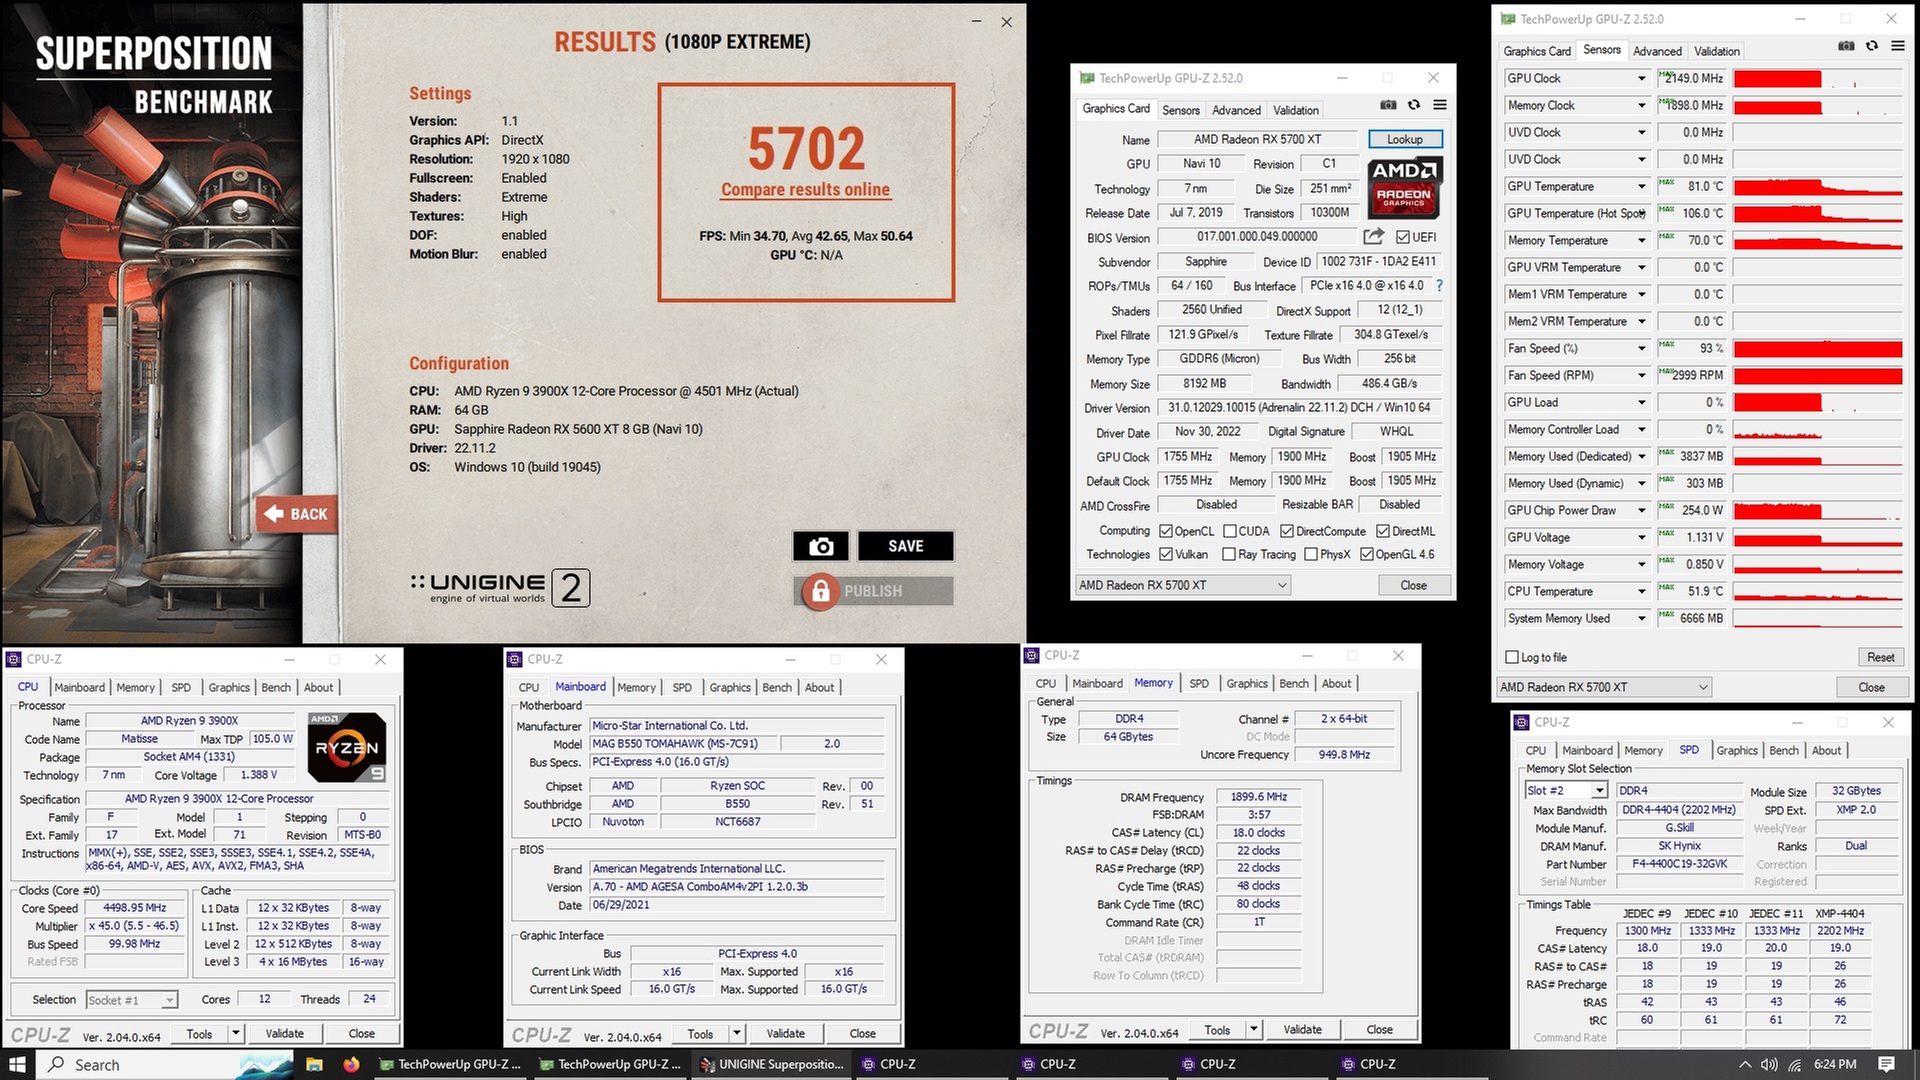This screenshot has width=1920, height=1080.
Task: Toggle the Vulkan checkbox
Action: (x=1166, y=554)
